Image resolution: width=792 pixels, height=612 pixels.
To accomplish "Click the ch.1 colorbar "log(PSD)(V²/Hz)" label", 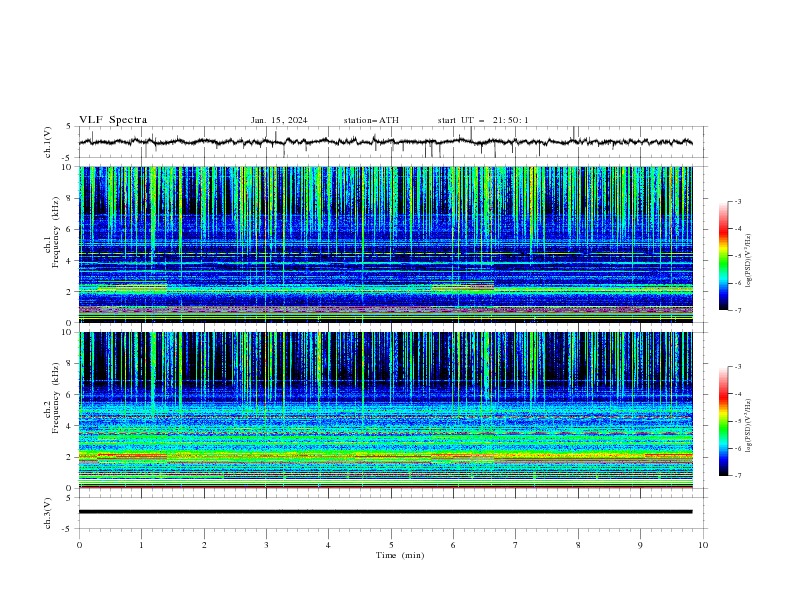I will pos(748,261).
